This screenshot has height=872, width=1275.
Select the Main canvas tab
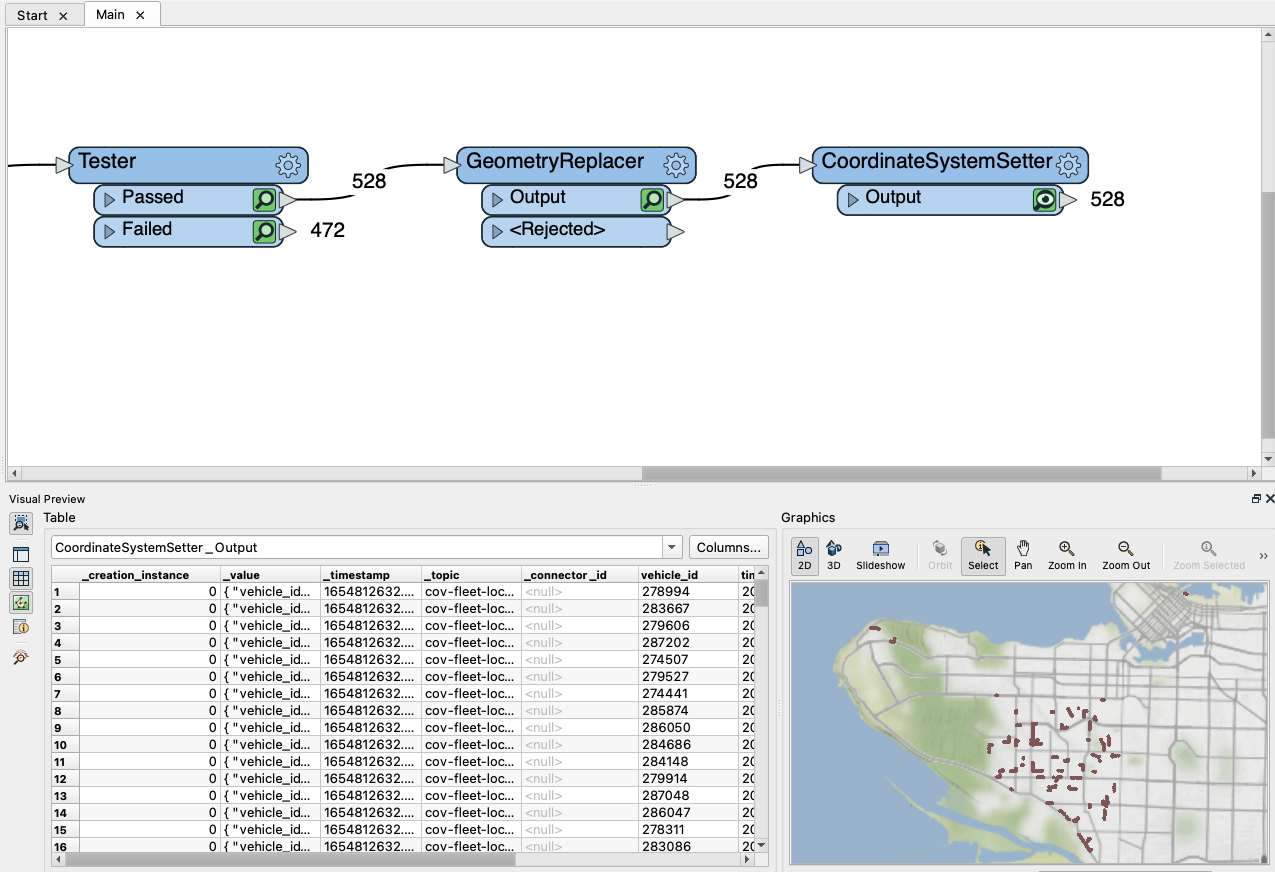pos(110,14)
